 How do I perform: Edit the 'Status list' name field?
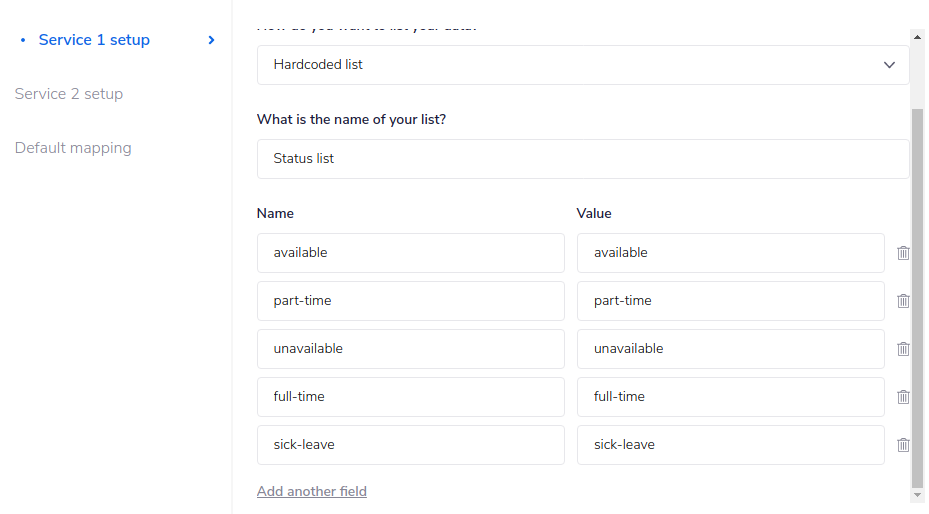pyautogui.click(x=582, y=159)
